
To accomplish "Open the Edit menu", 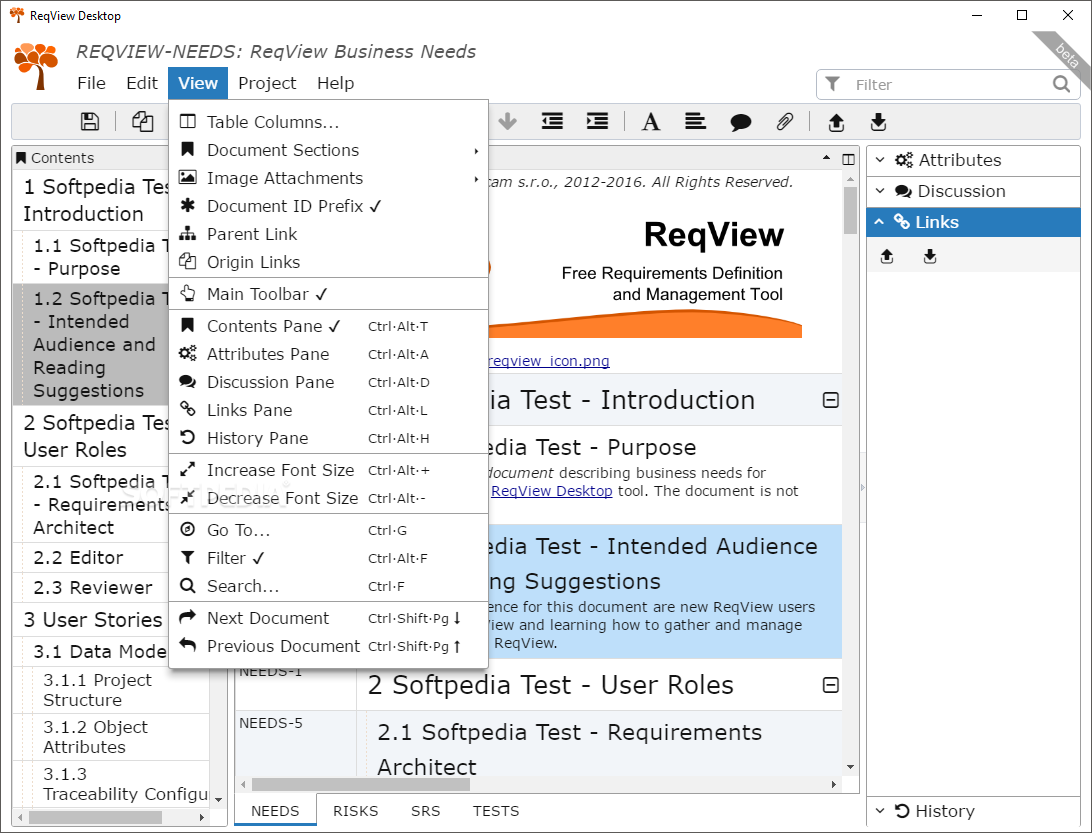I will 142,83.
